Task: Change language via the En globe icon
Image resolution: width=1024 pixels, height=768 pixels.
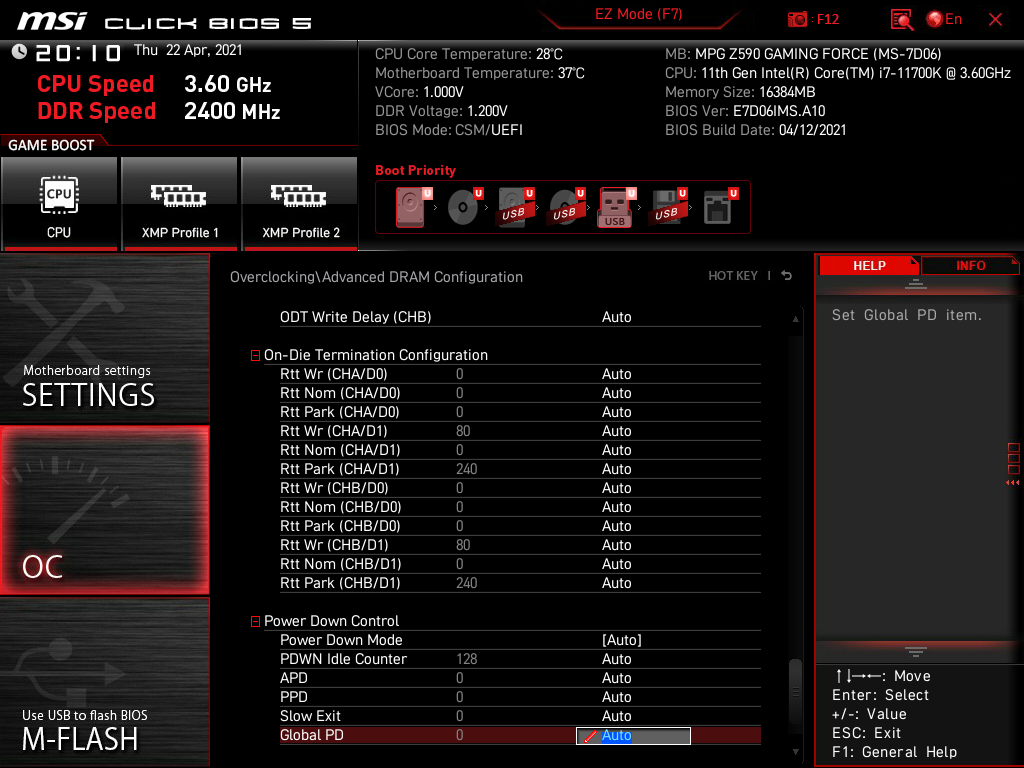Action: point(944,19)
